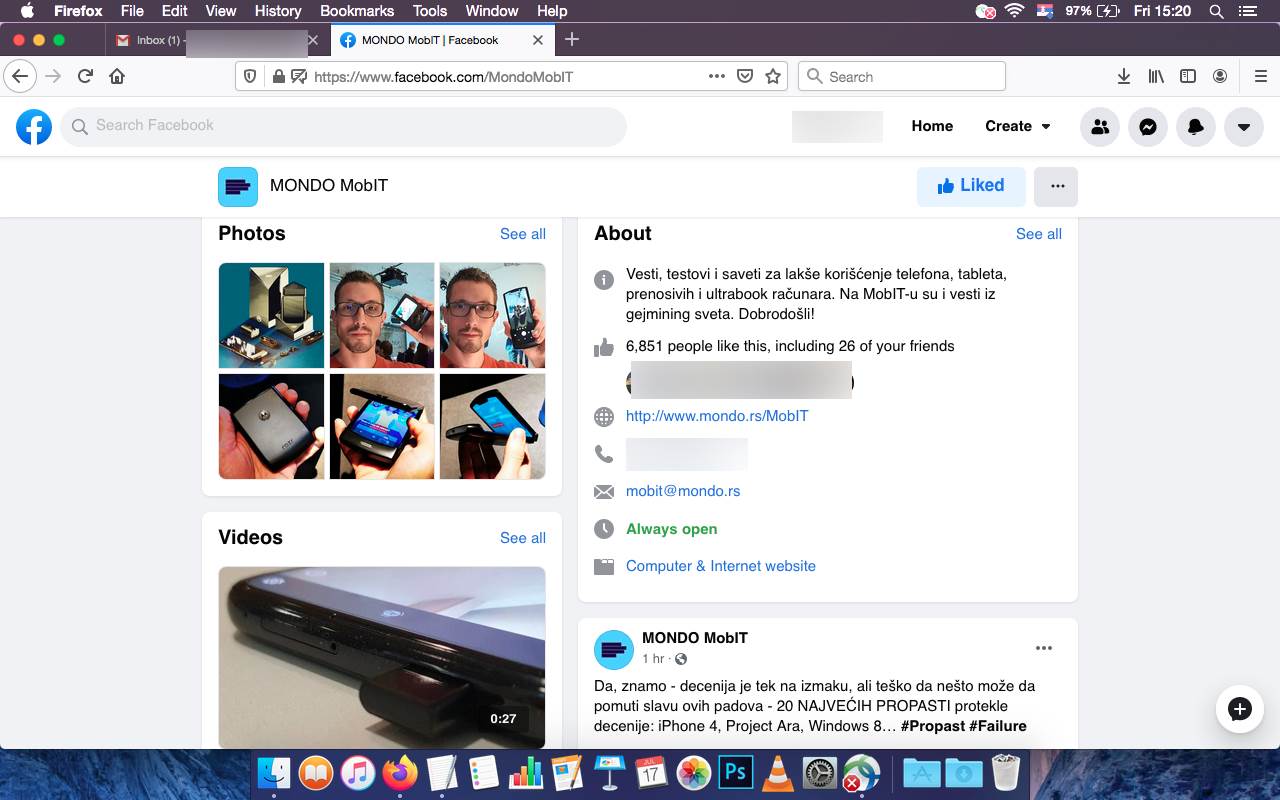Viewport: 1280px width, 800px height.
Task: Click the Facebook logo home icon
Action: point(33,126)
